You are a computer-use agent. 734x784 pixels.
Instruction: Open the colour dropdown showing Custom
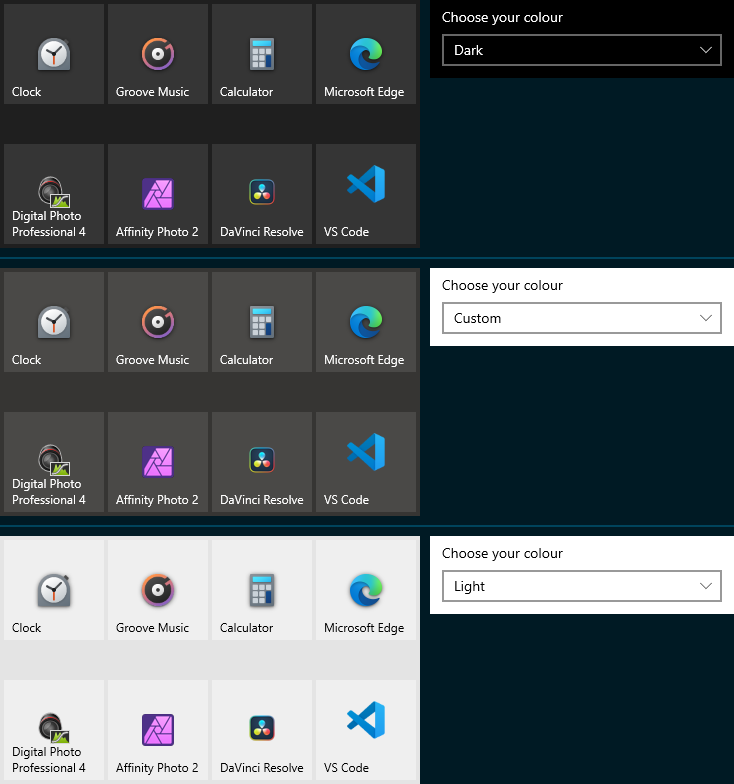[582, 318]
